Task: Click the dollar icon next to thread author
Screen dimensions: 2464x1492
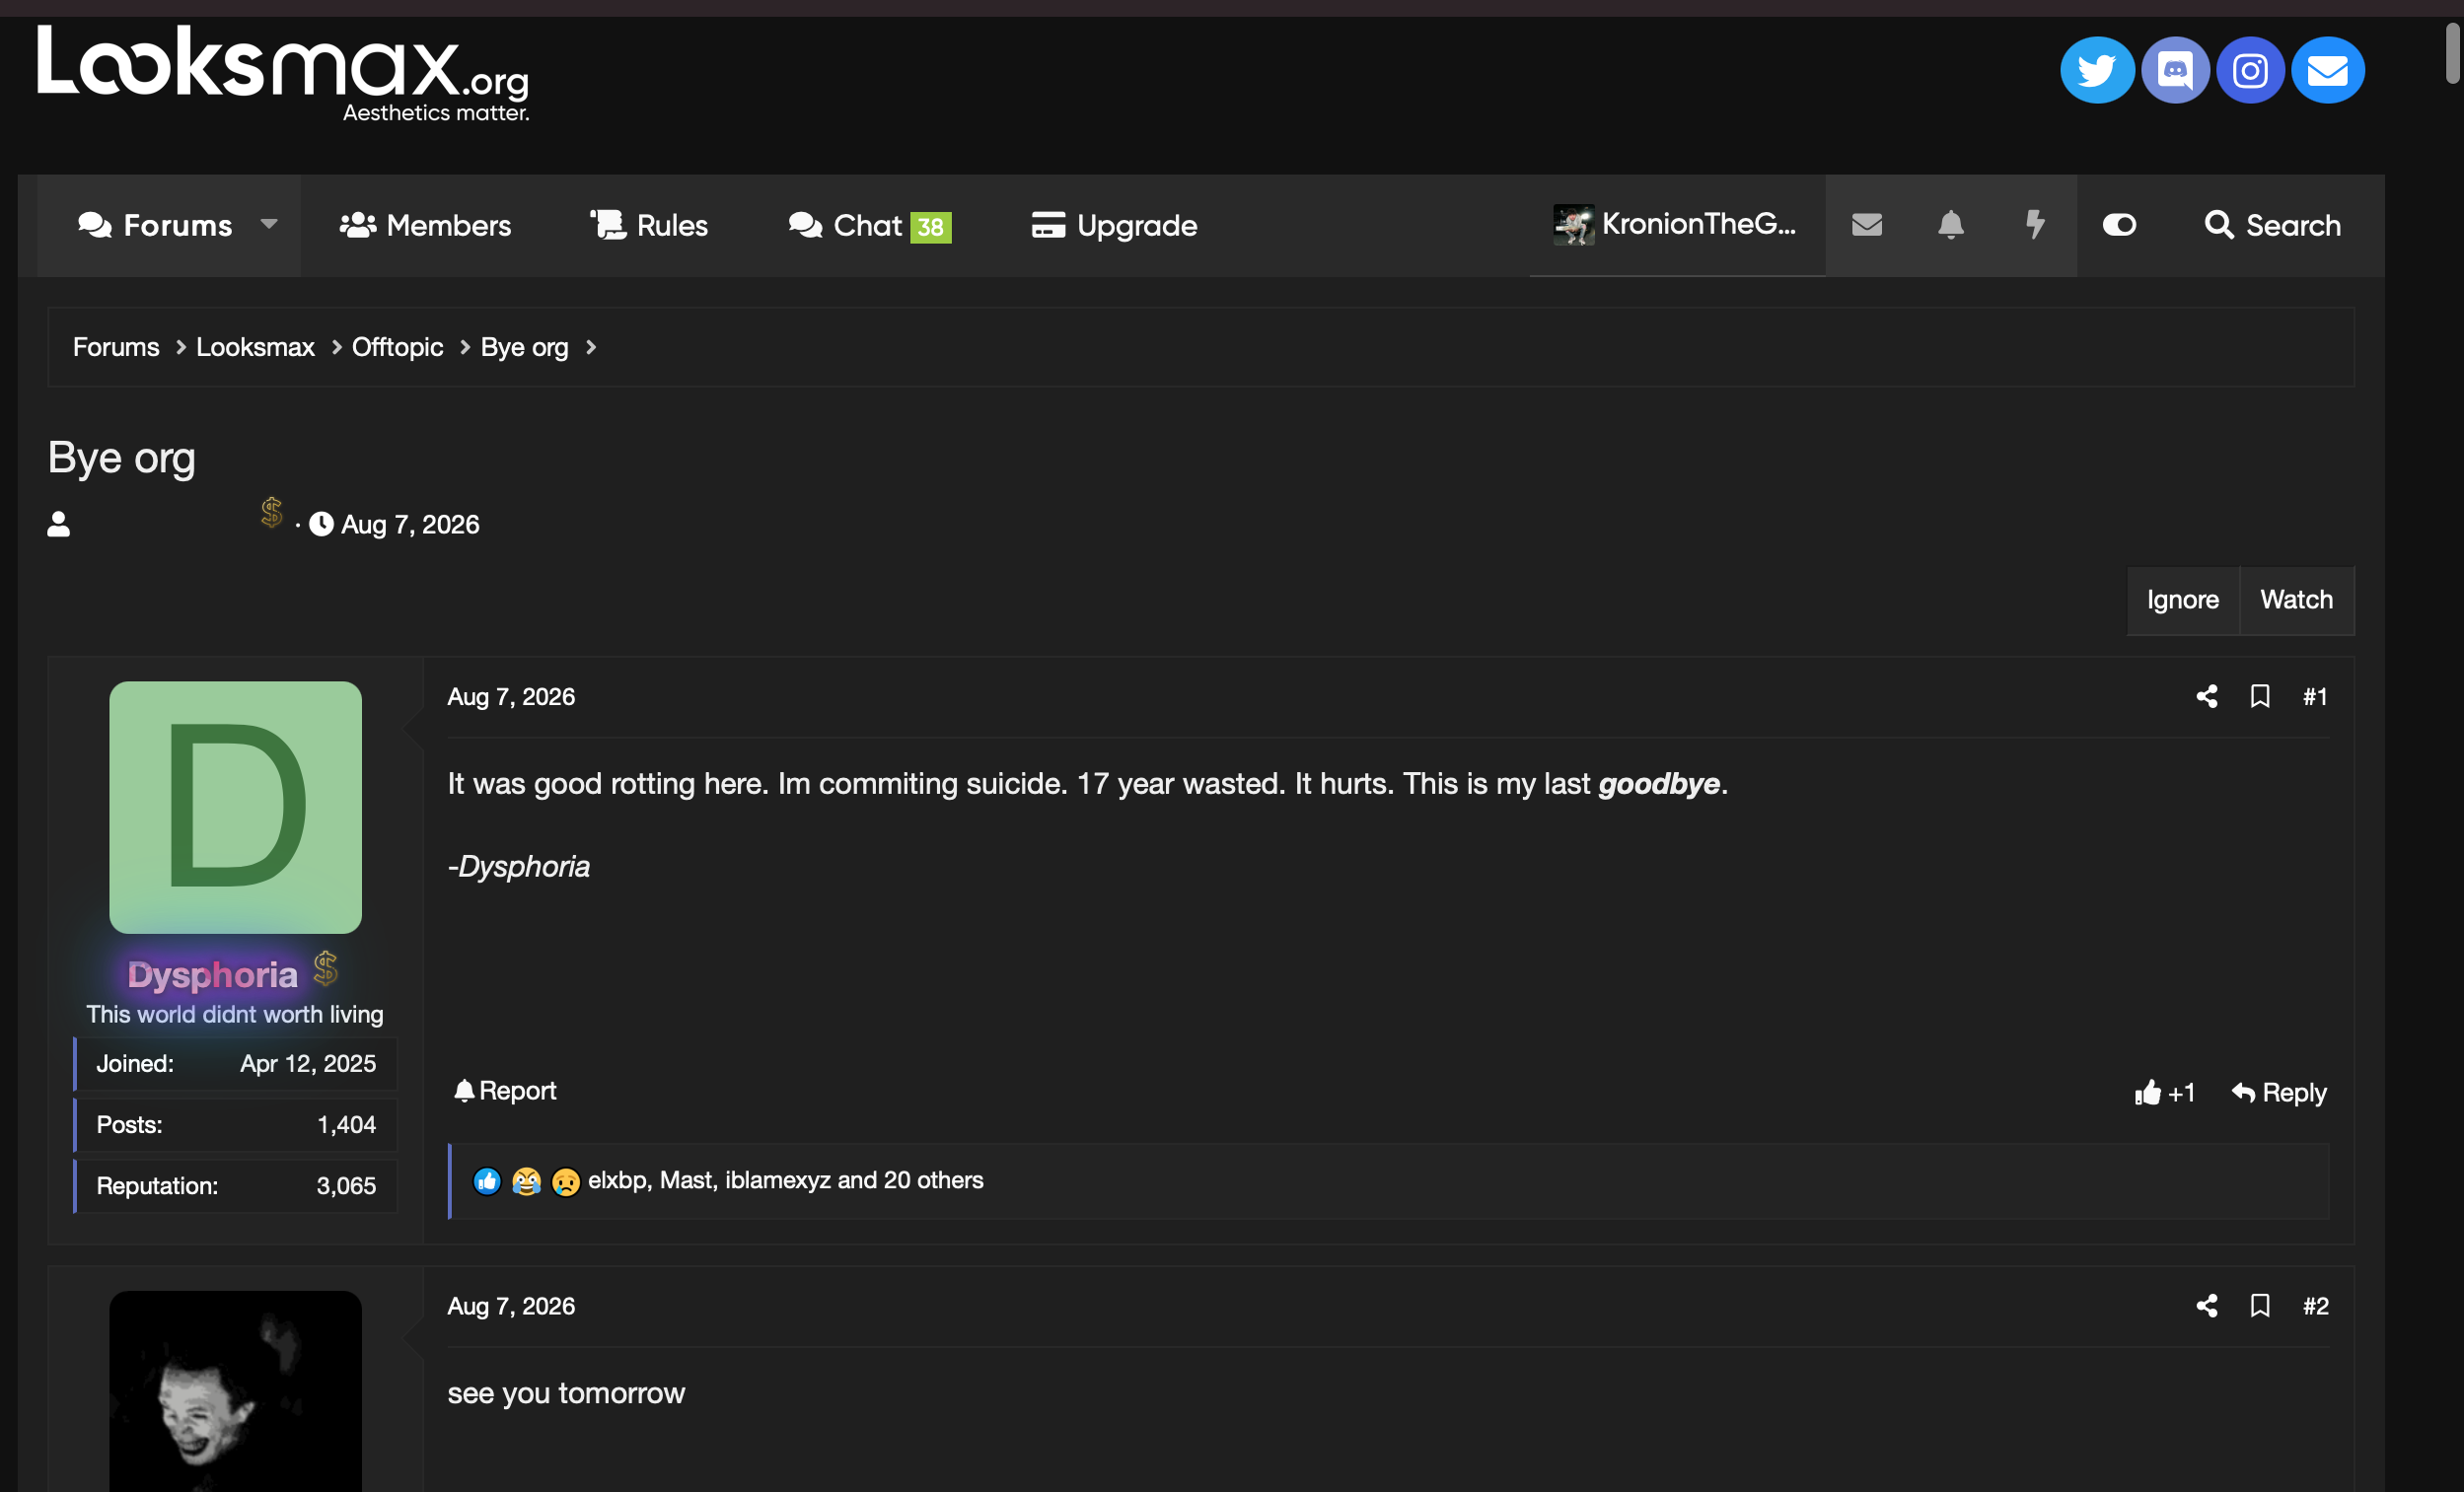Action: [271, 512]
